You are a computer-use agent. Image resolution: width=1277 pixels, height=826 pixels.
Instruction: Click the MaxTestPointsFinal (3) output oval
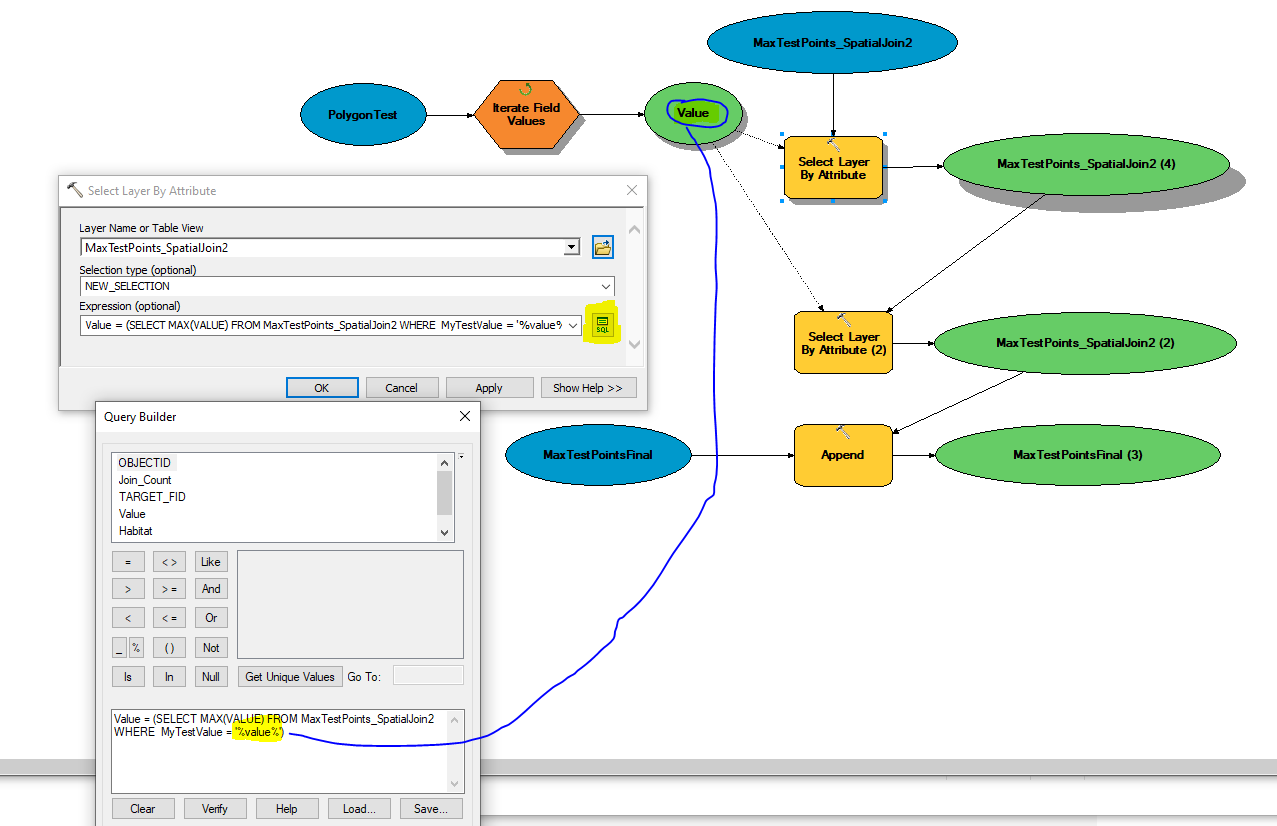[1077, 455]
